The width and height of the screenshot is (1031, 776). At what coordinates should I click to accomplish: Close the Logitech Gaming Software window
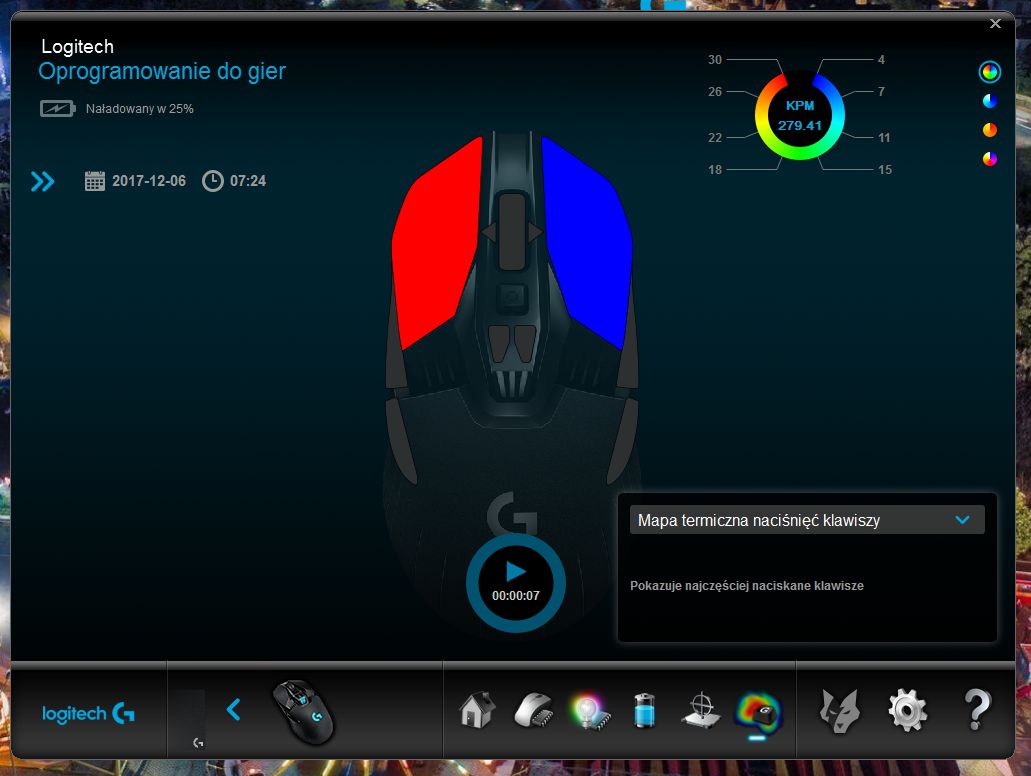click(x=995, y=24)
